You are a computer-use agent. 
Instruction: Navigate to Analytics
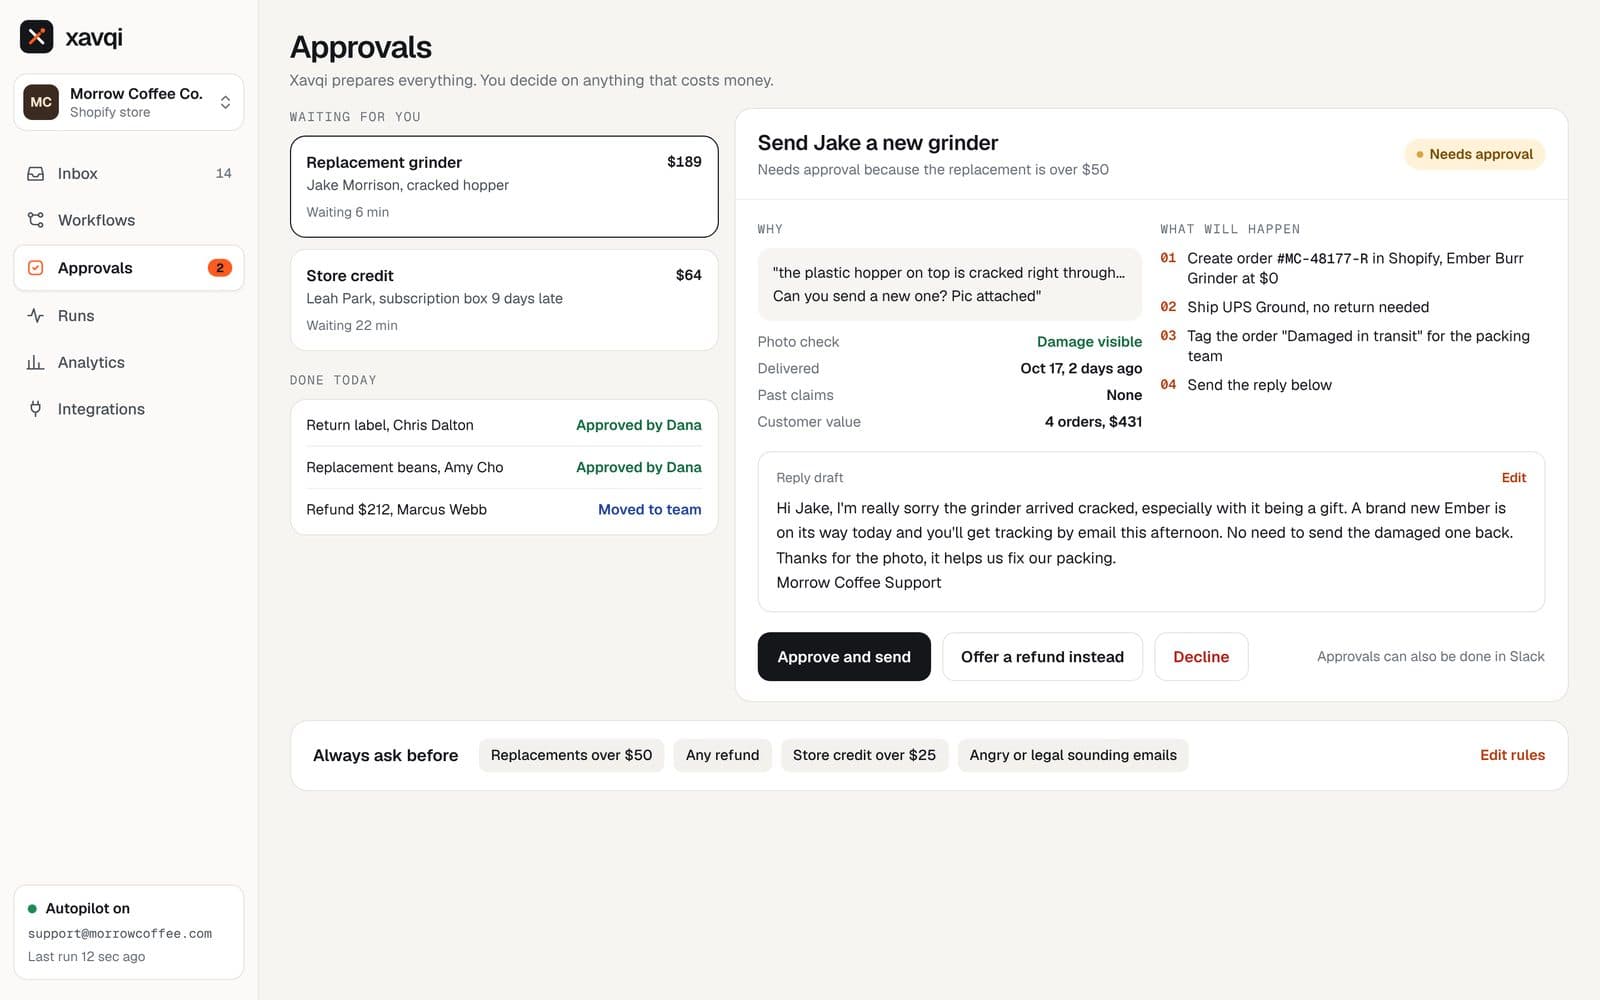(129, 362)
